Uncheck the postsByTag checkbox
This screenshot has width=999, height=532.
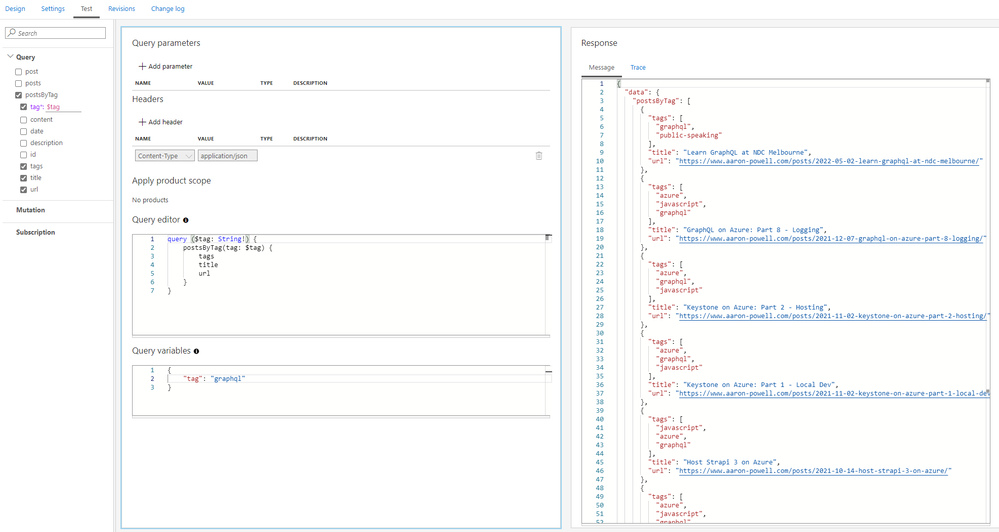pos(18,95)
